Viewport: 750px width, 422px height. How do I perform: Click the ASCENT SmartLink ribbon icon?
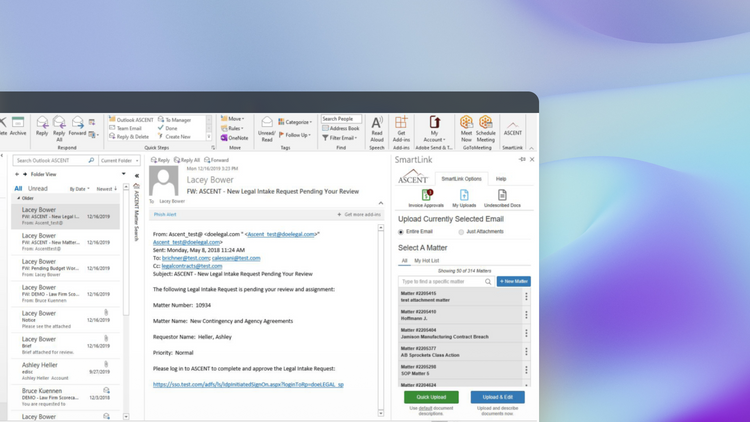tap(512, 126)
